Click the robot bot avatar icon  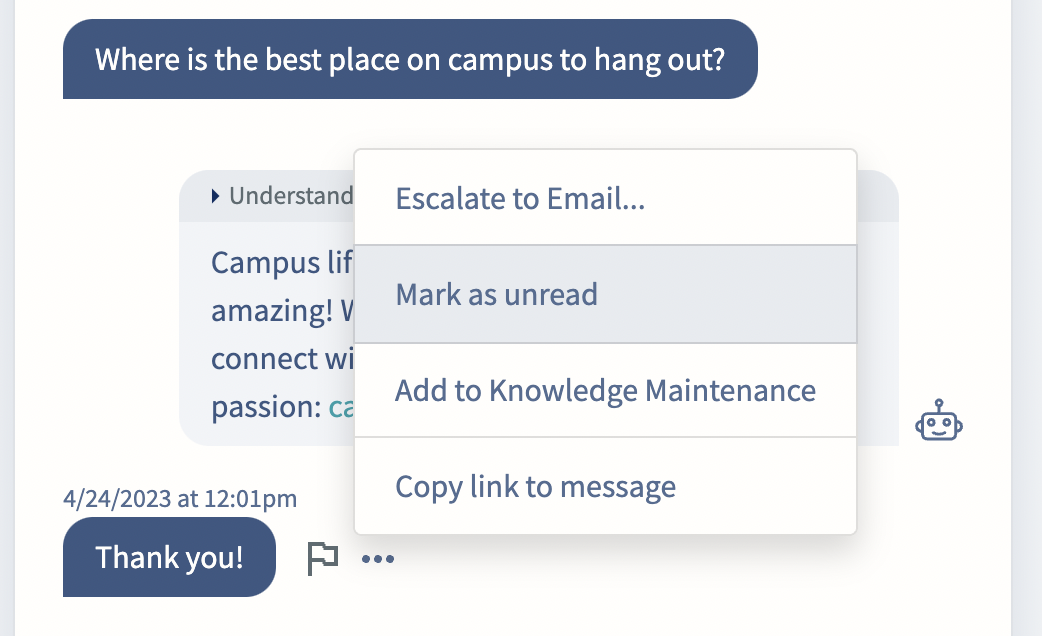(938, 421)
